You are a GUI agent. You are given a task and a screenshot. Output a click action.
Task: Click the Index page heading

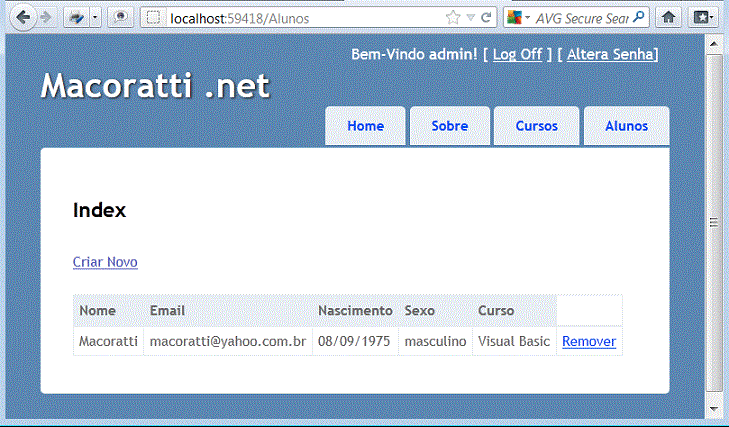coord(99,210)
